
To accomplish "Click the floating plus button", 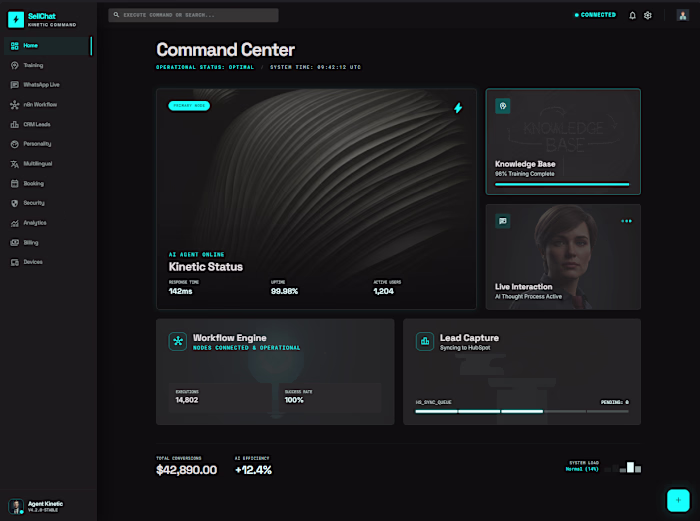I will [678, 500].
